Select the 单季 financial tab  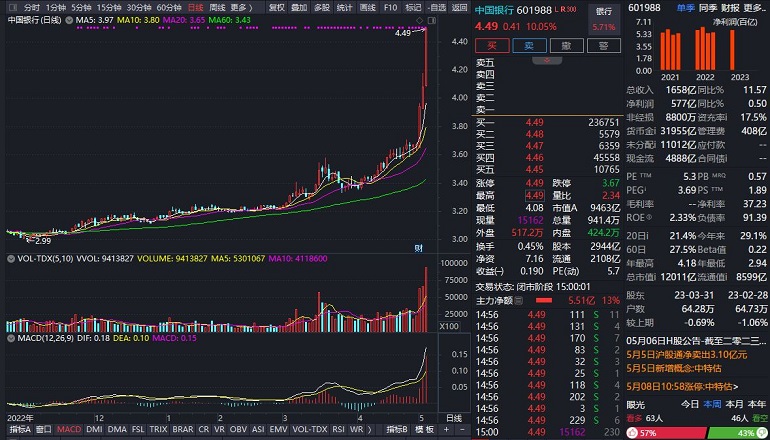tap(686, 7)
